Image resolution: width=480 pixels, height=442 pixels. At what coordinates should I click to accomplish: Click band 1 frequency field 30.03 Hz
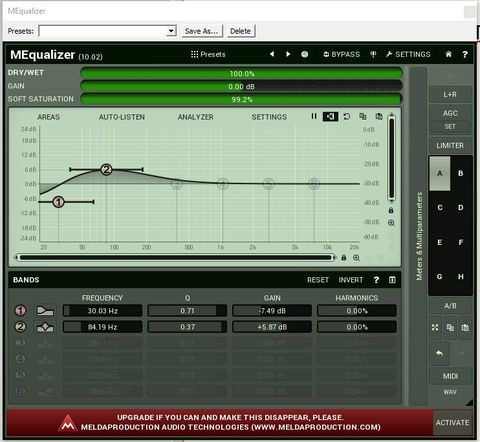pyautogui.click(x=103, y=311)
